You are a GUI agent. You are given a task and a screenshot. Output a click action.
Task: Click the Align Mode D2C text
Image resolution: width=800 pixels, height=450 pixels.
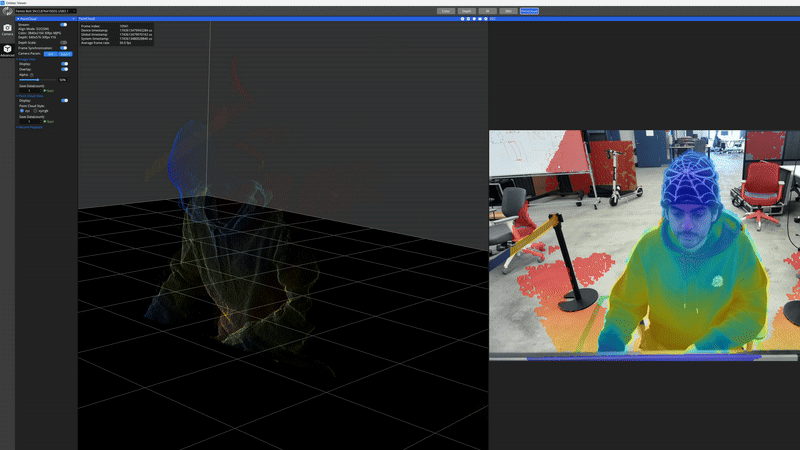coord(34,29)
